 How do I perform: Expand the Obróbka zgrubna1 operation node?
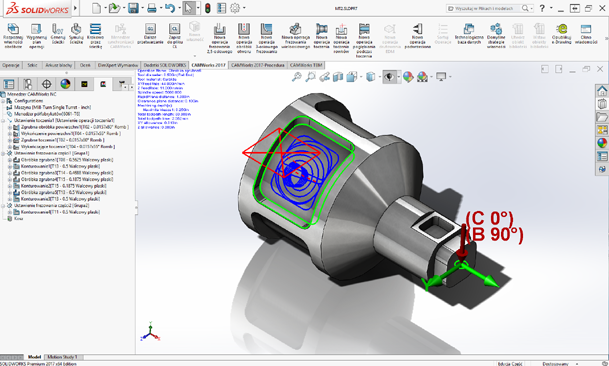click(x=10, y=160)
